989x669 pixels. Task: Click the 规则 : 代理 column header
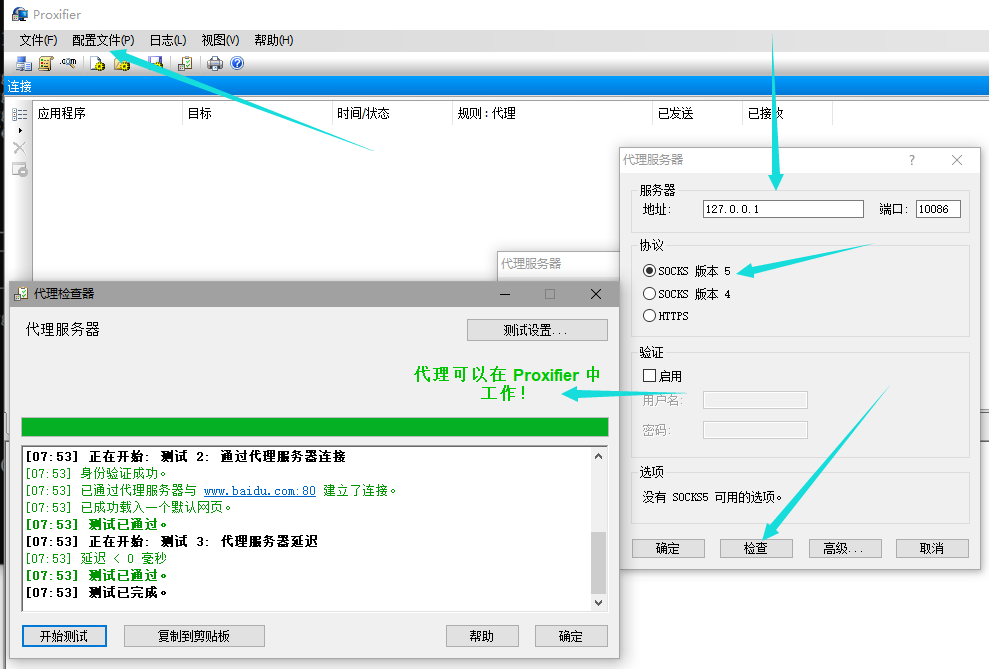tap(553, 113)
